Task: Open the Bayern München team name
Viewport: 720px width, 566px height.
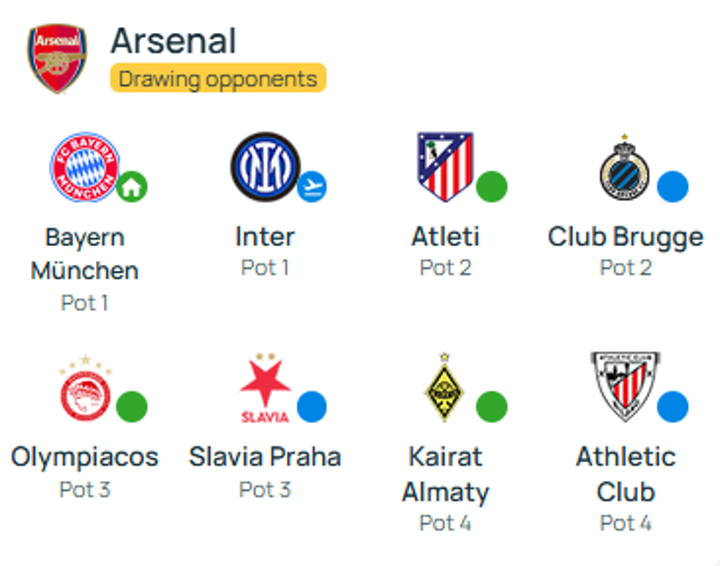Action: pos(85,254)
